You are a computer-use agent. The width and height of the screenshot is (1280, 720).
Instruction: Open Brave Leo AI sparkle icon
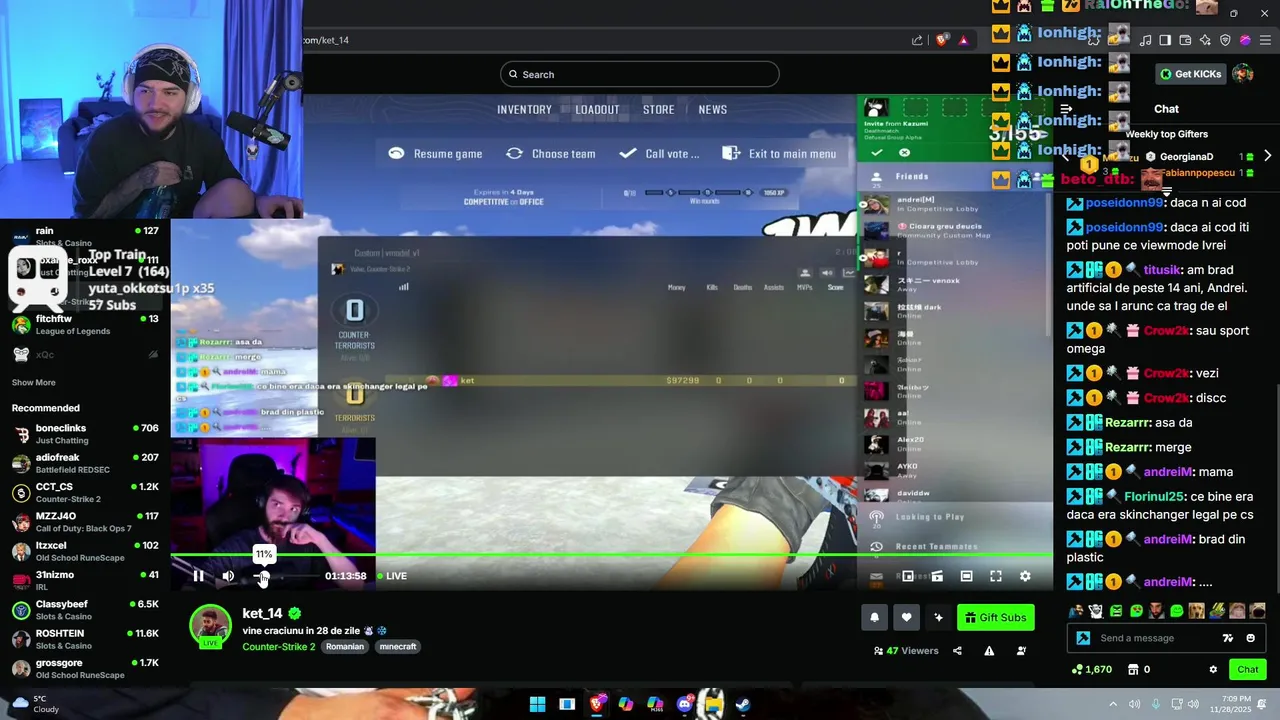tap(1205, 40)
